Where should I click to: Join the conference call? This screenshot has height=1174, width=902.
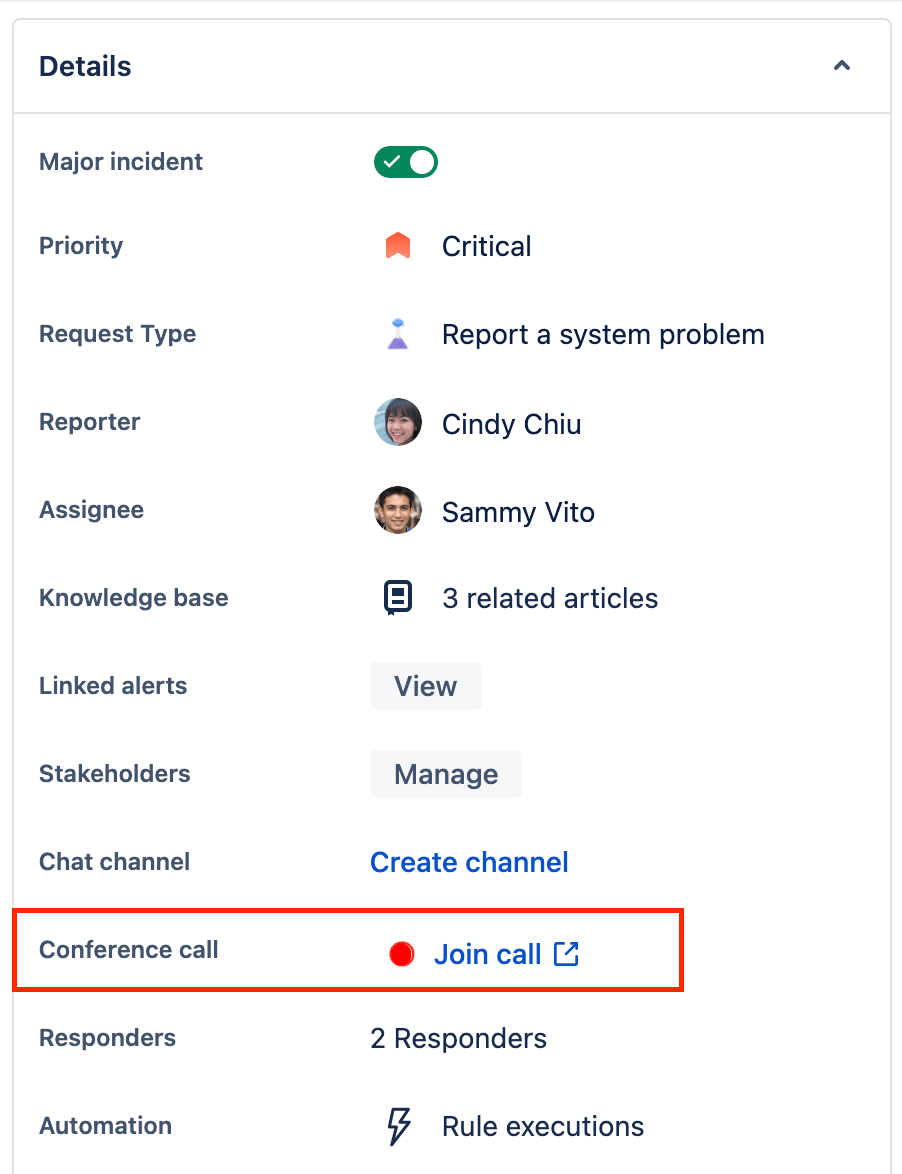point(487,953)
